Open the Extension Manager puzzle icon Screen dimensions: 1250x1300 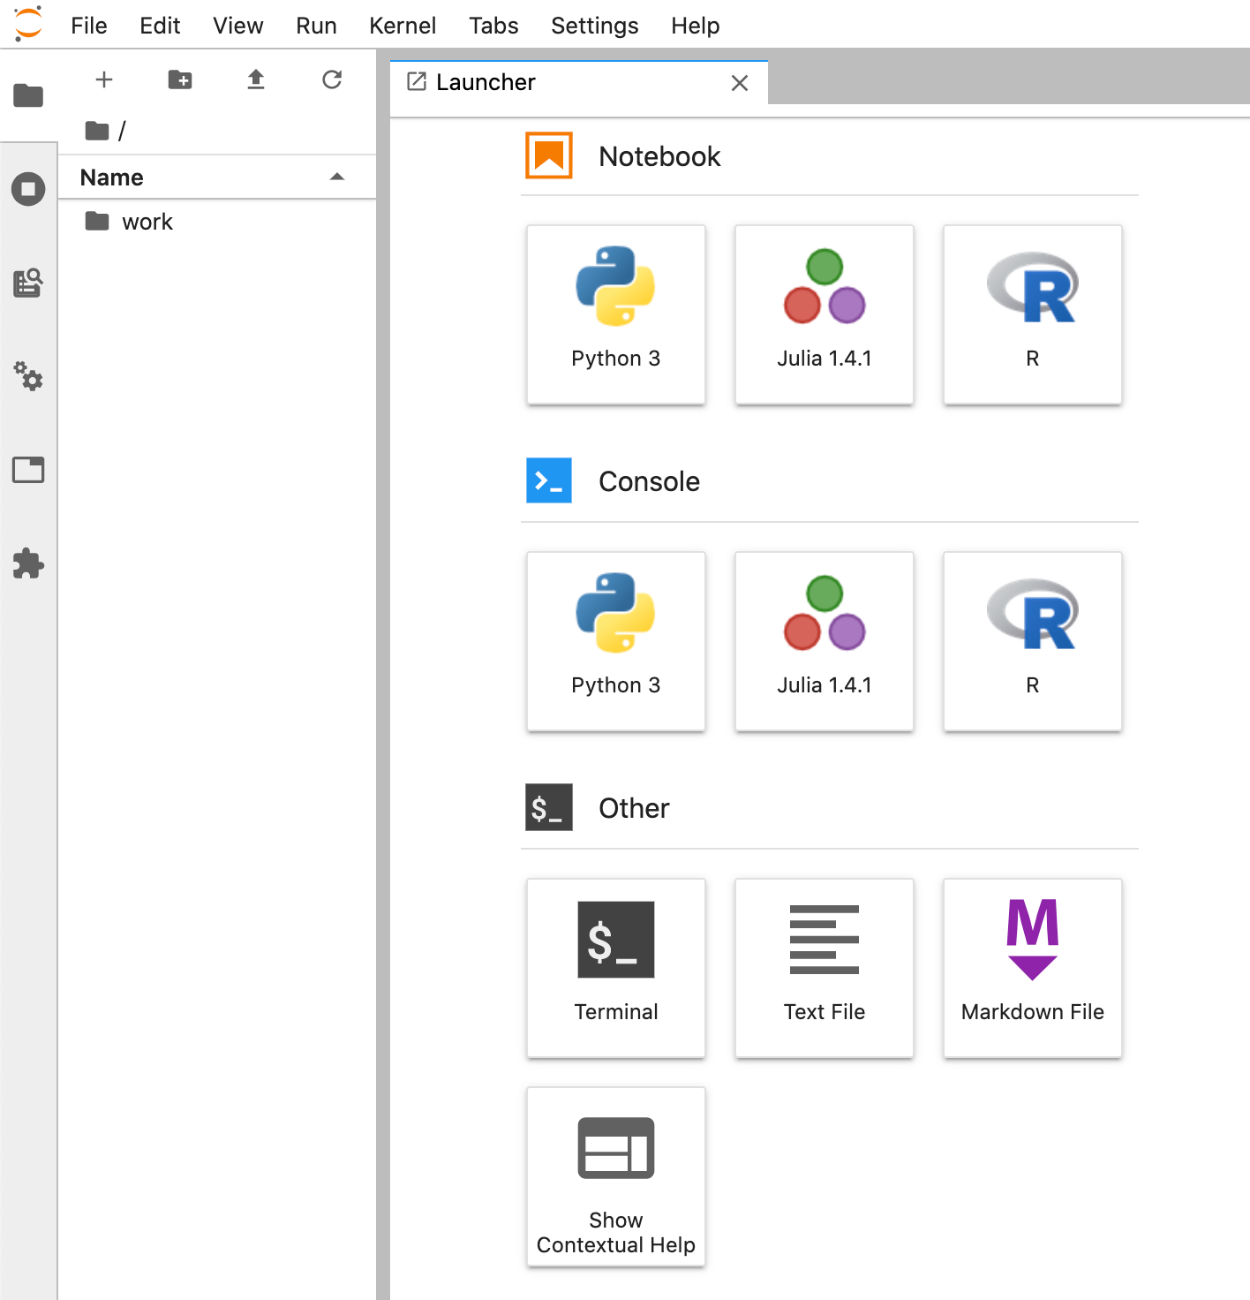pyautogui.click(x=28, y=564)
